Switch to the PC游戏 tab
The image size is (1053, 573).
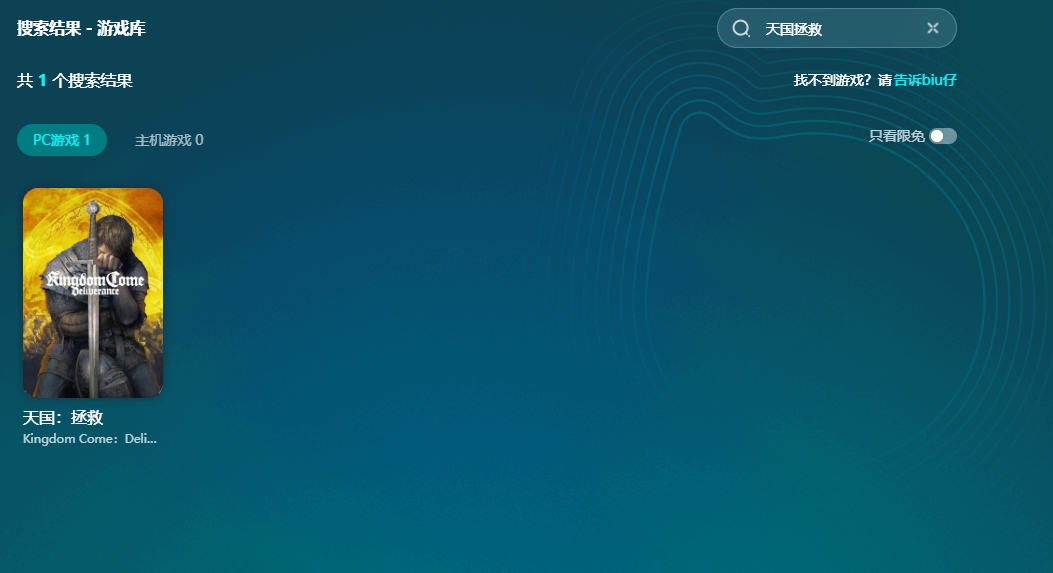61,140
